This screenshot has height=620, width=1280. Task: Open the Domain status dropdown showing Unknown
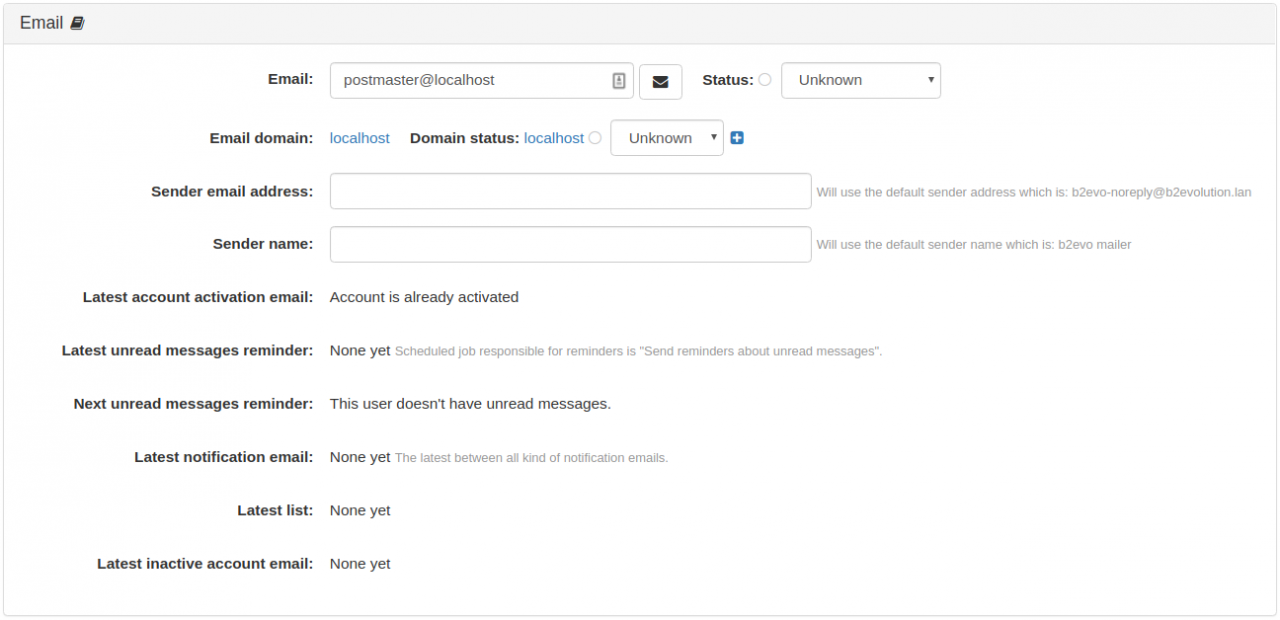tap(667, 138)
